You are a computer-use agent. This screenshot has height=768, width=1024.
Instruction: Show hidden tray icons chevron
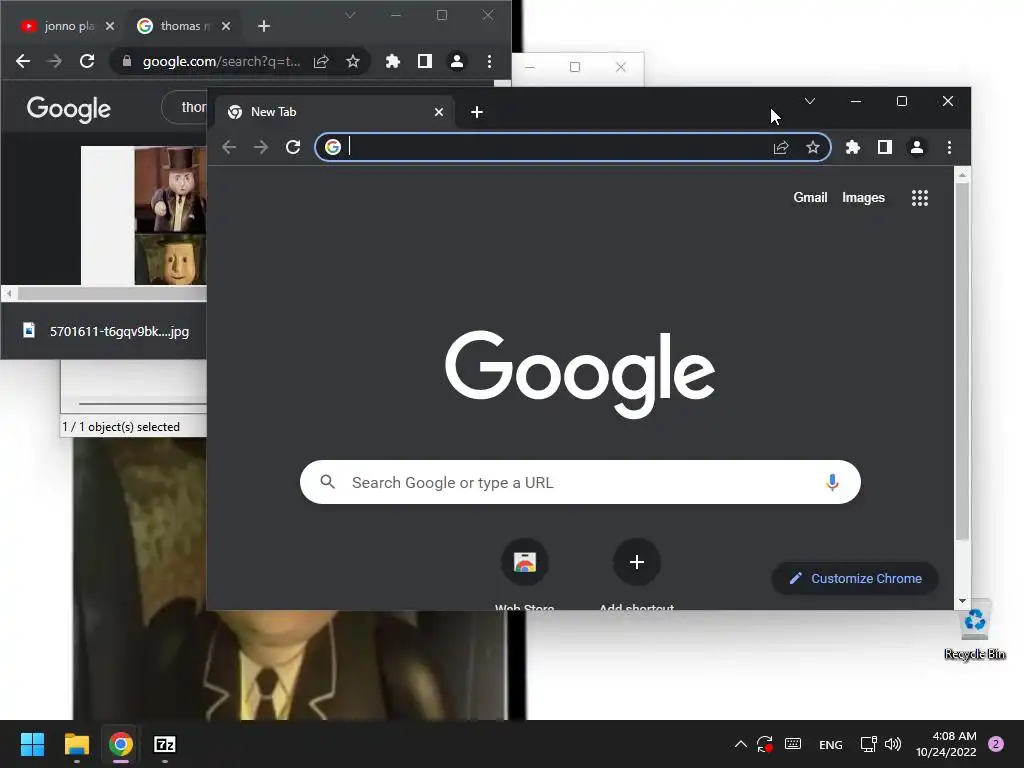[741, 744]
